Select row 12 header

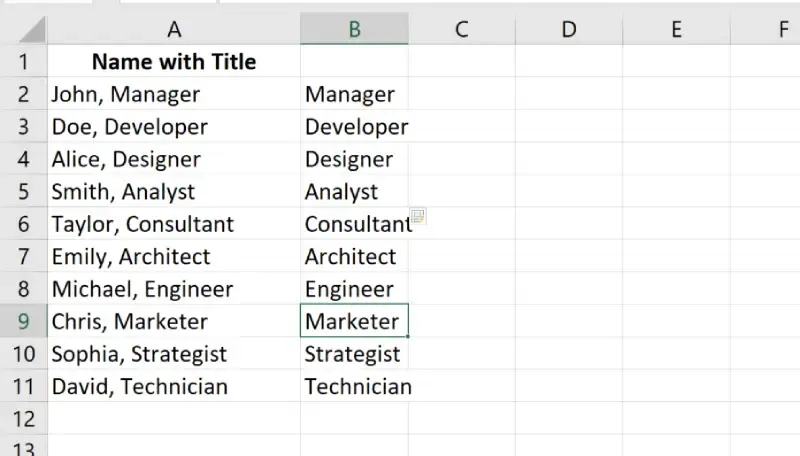coord(23,419)
